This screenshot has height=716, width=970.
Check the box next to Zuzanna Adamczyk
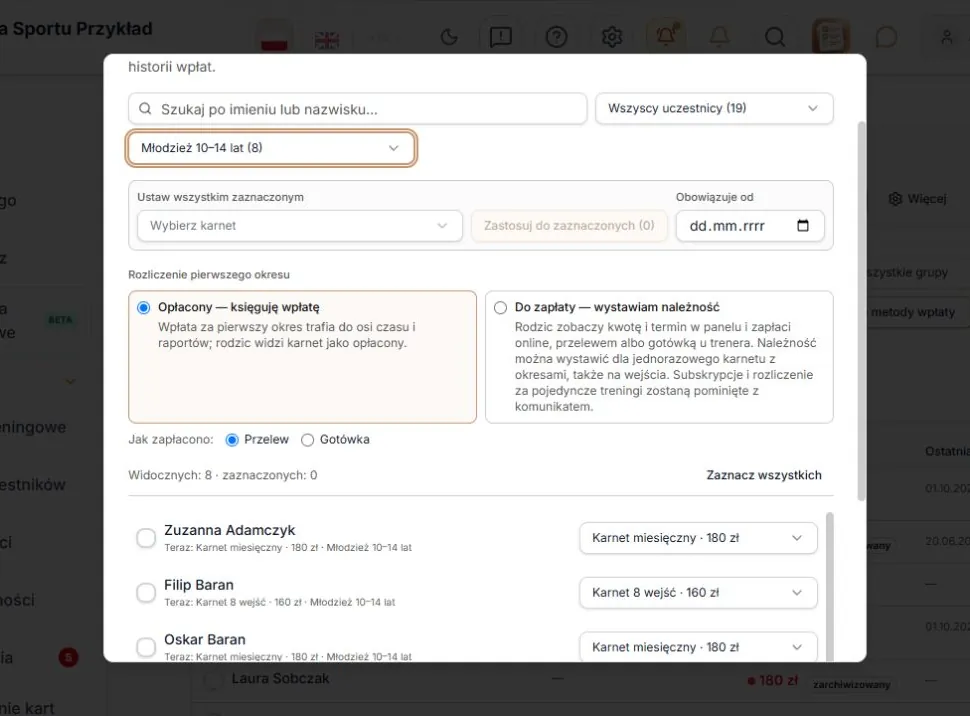(x=146, y=538)
